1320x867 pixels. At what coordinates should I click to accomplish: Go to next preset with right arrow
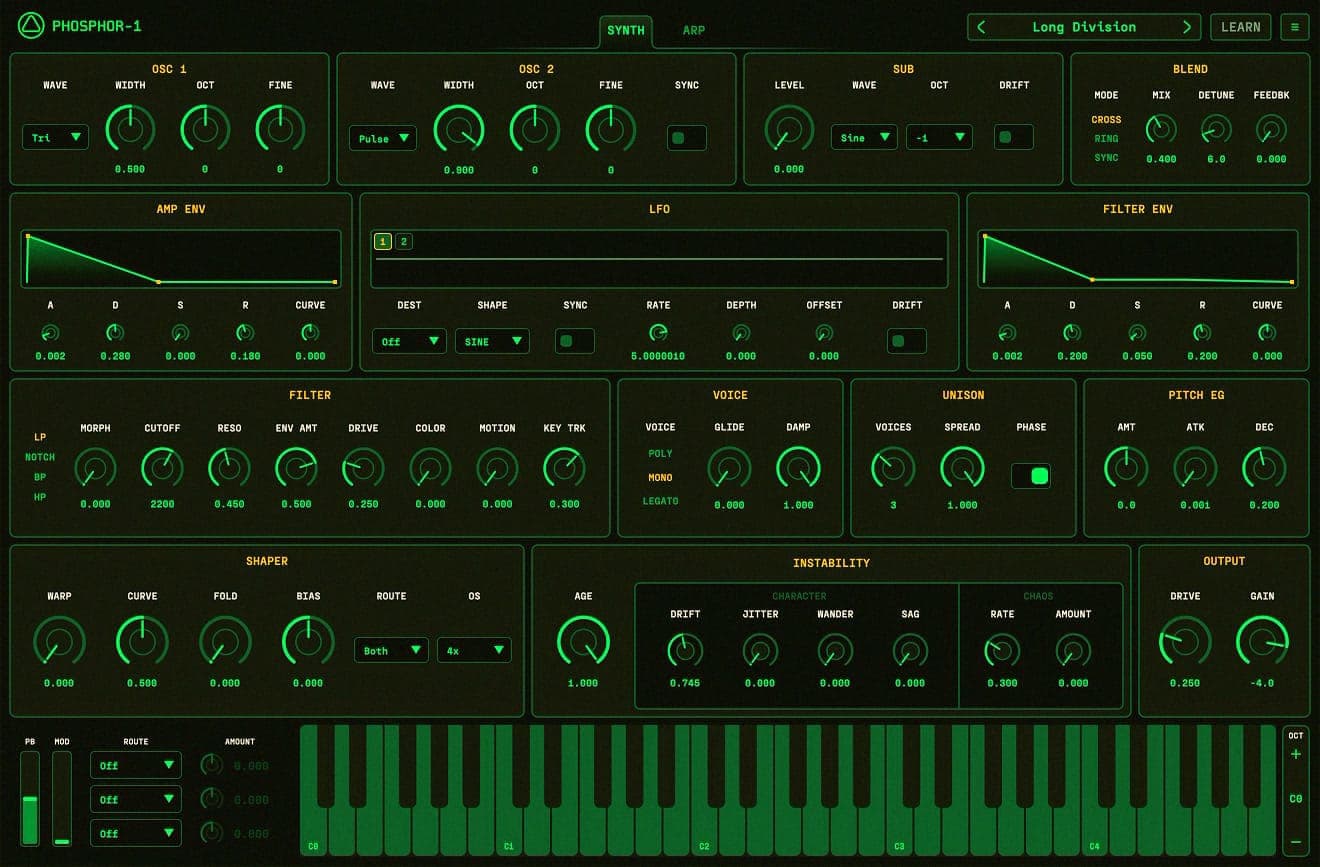pos(1187,27)
